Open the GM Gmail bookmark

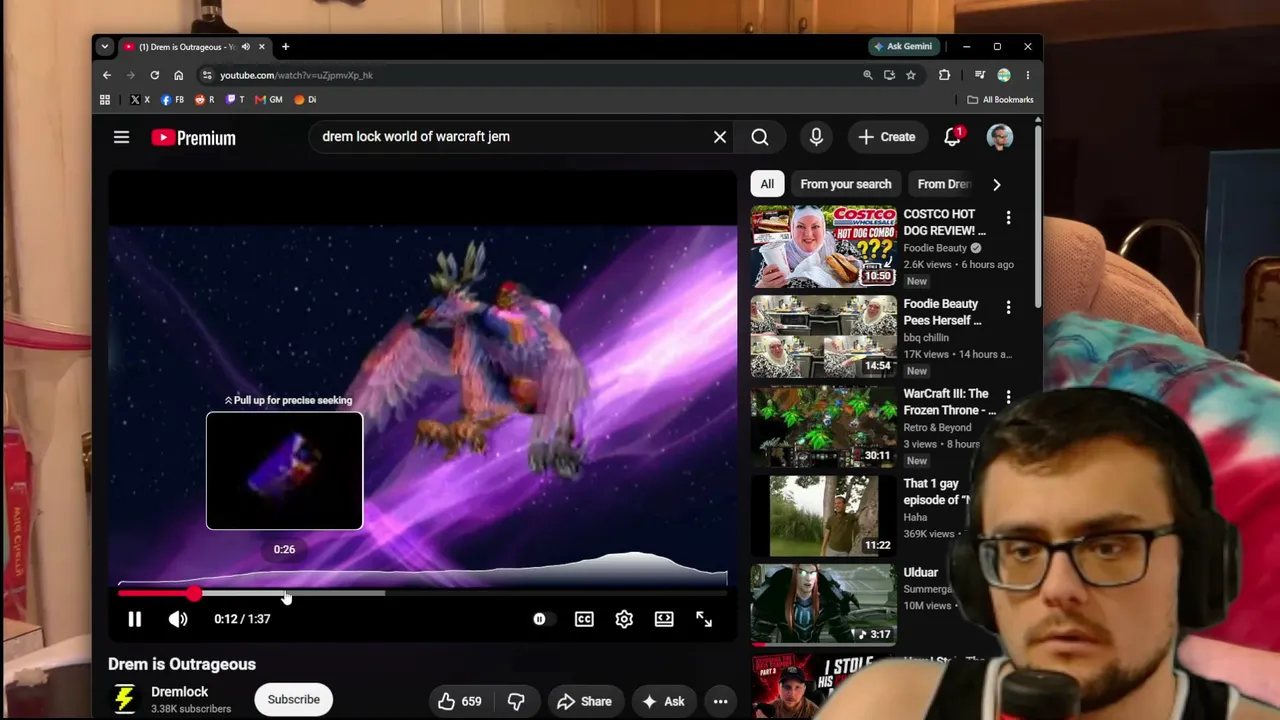pyautogui.click(x=269, y=100)
